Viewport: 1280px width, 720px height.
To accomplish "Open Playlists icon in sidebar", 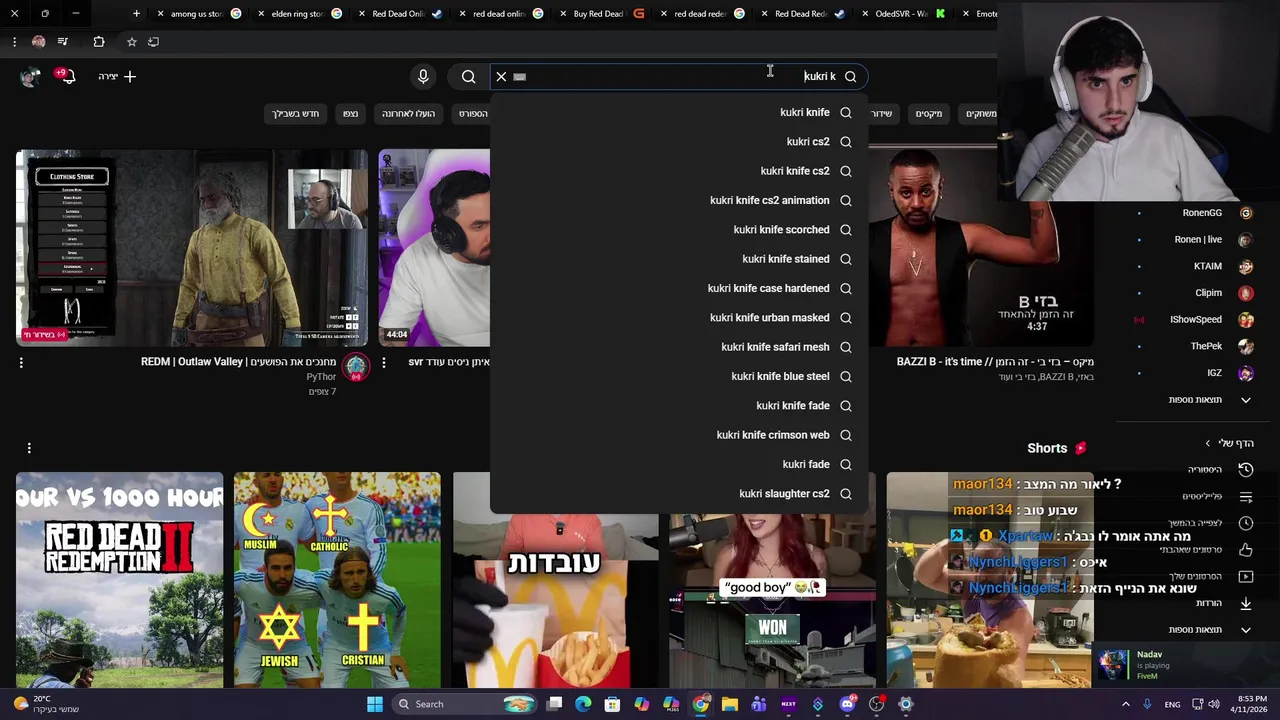I will click(1246, 497).
